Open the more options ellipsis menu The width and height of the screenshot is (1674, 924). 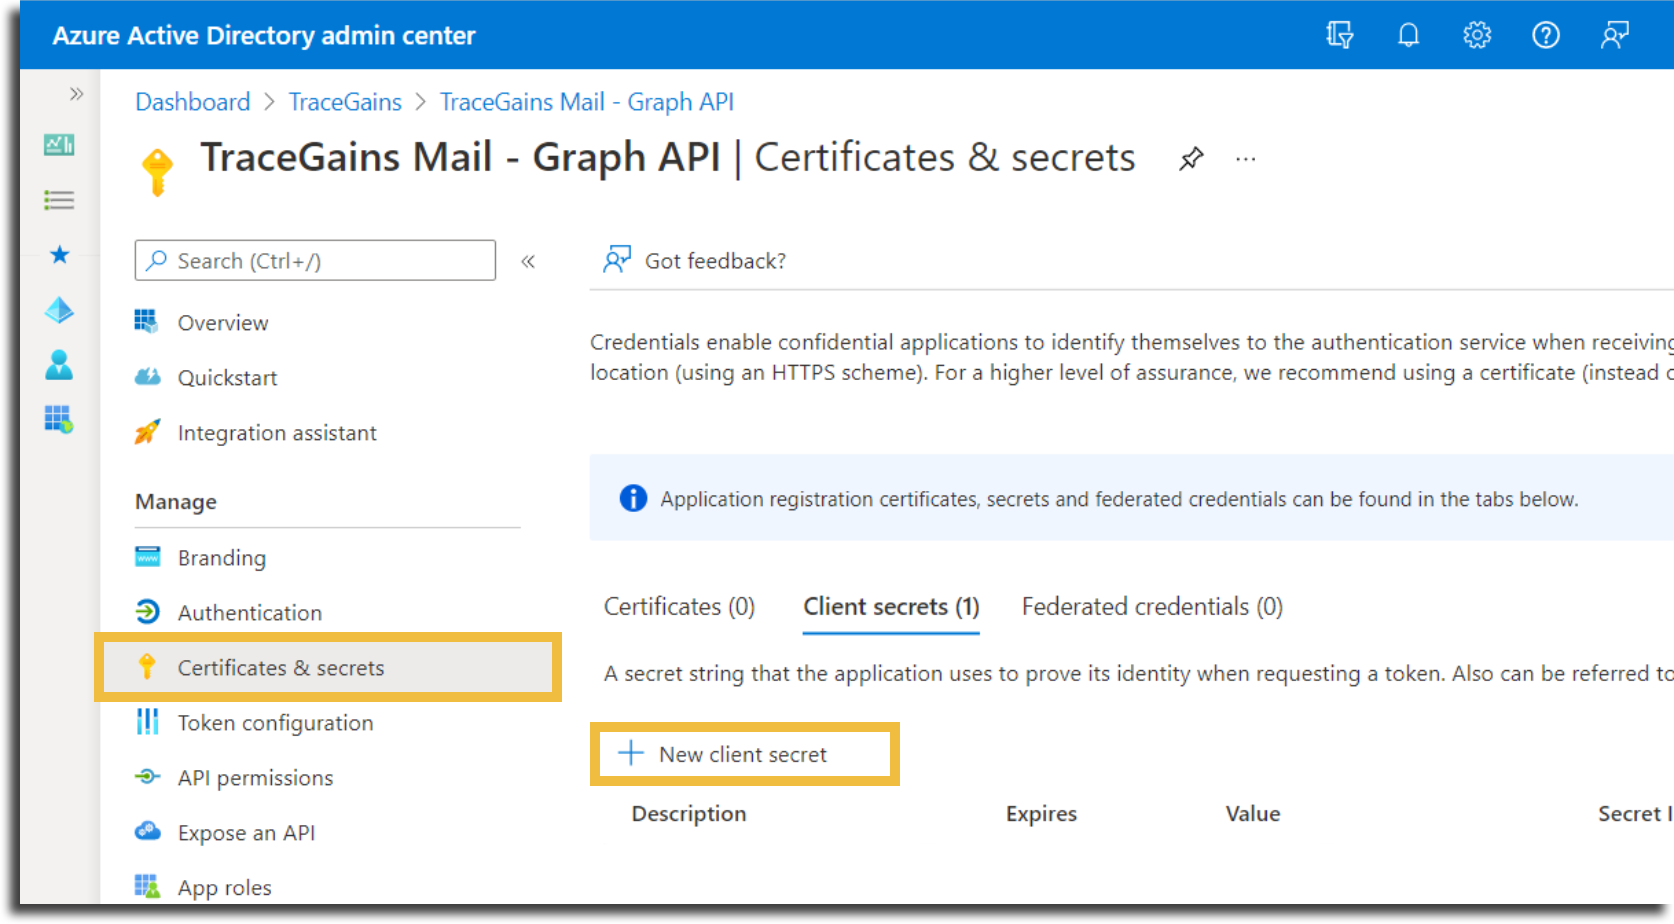[1245, 159]
